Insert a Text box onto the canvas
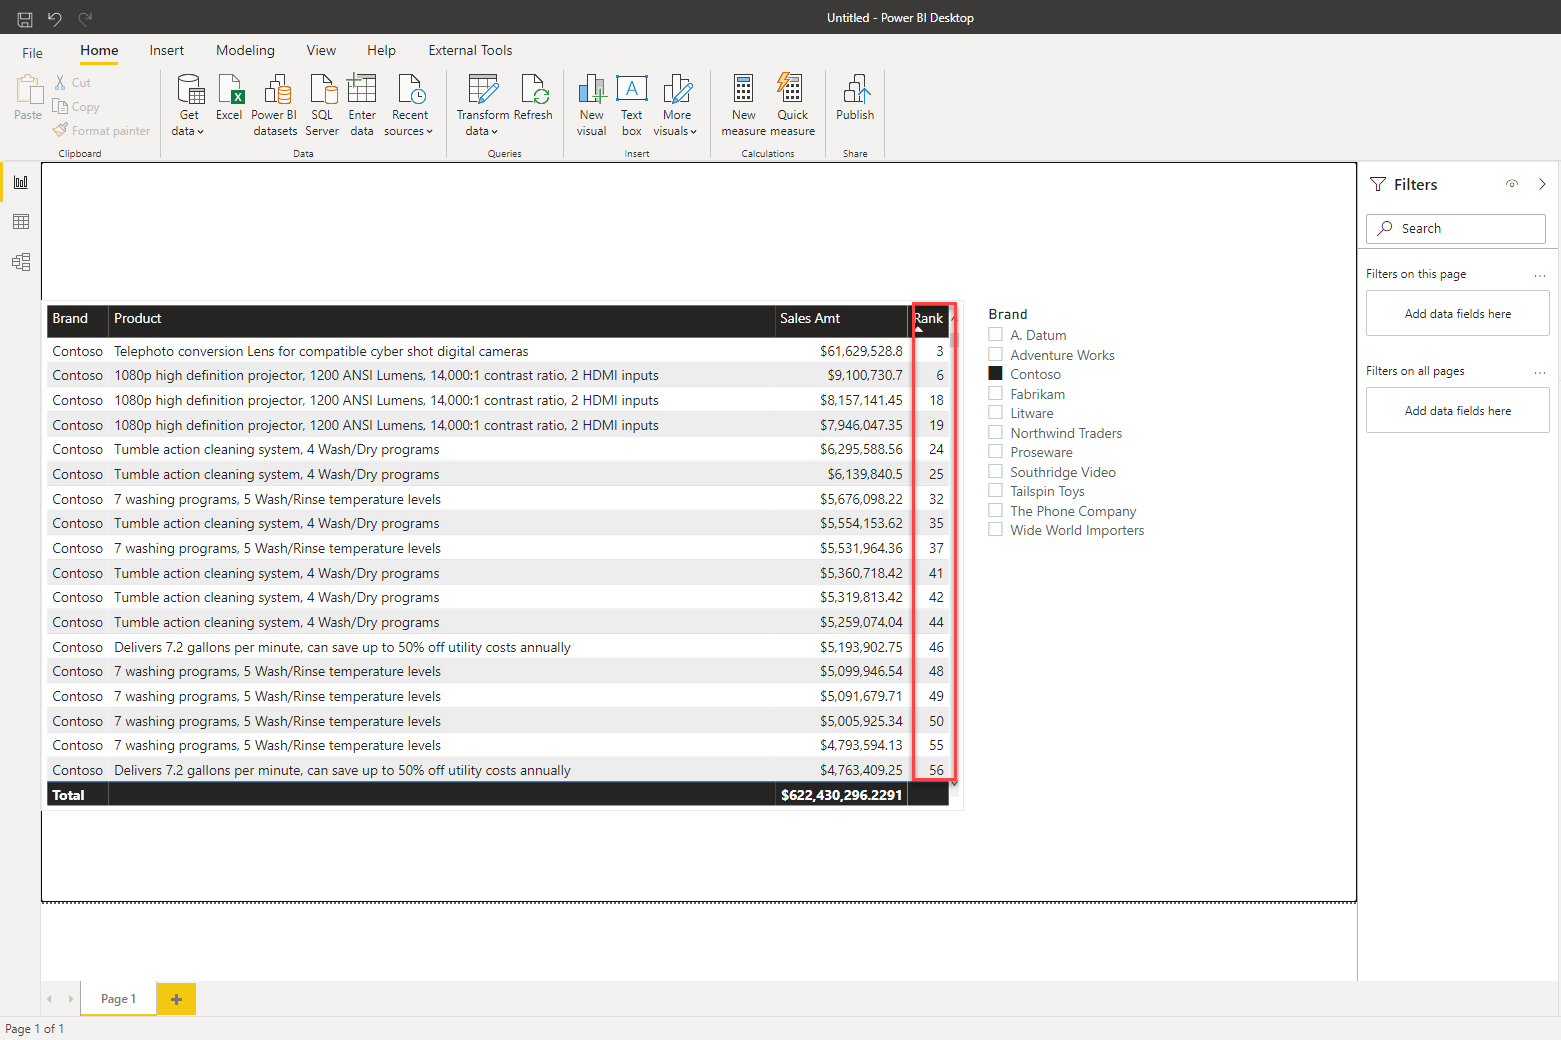The width and height of the screenshot is (1561, 1040). pyautogui.click(x=631, y=104)
